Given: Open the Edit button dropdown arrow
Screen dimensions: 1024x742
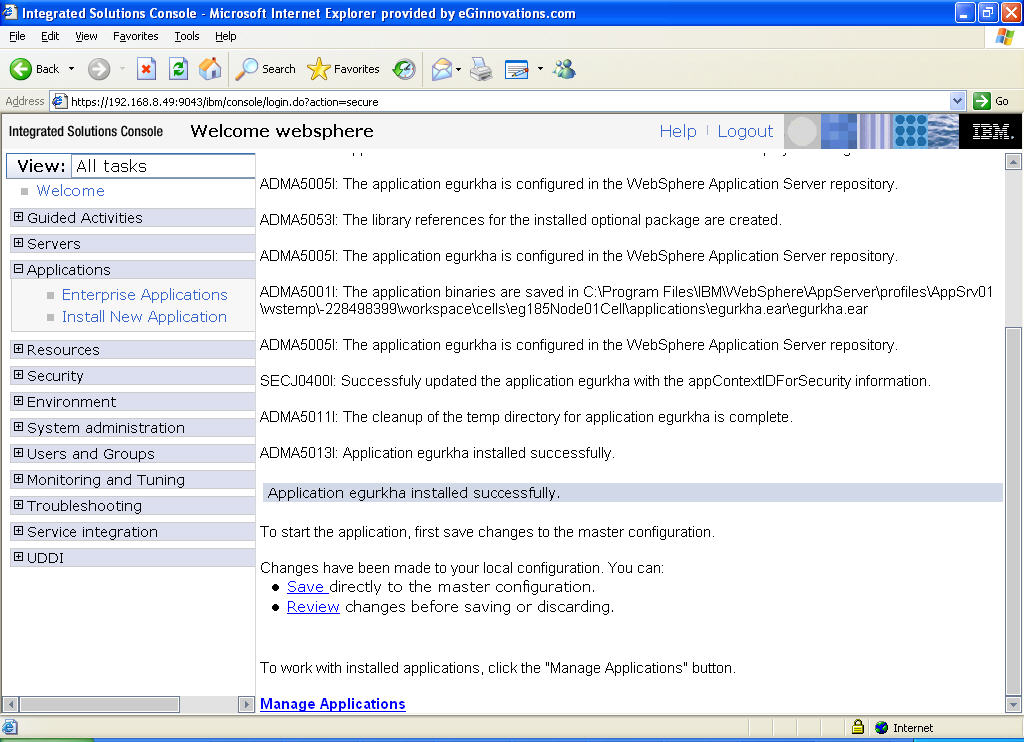Looking at the screenshot, I should point(540,69).
